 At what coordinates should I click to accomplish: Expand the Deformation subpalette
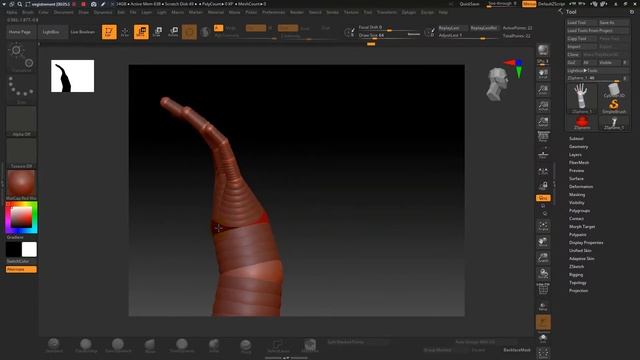[581, 187]
